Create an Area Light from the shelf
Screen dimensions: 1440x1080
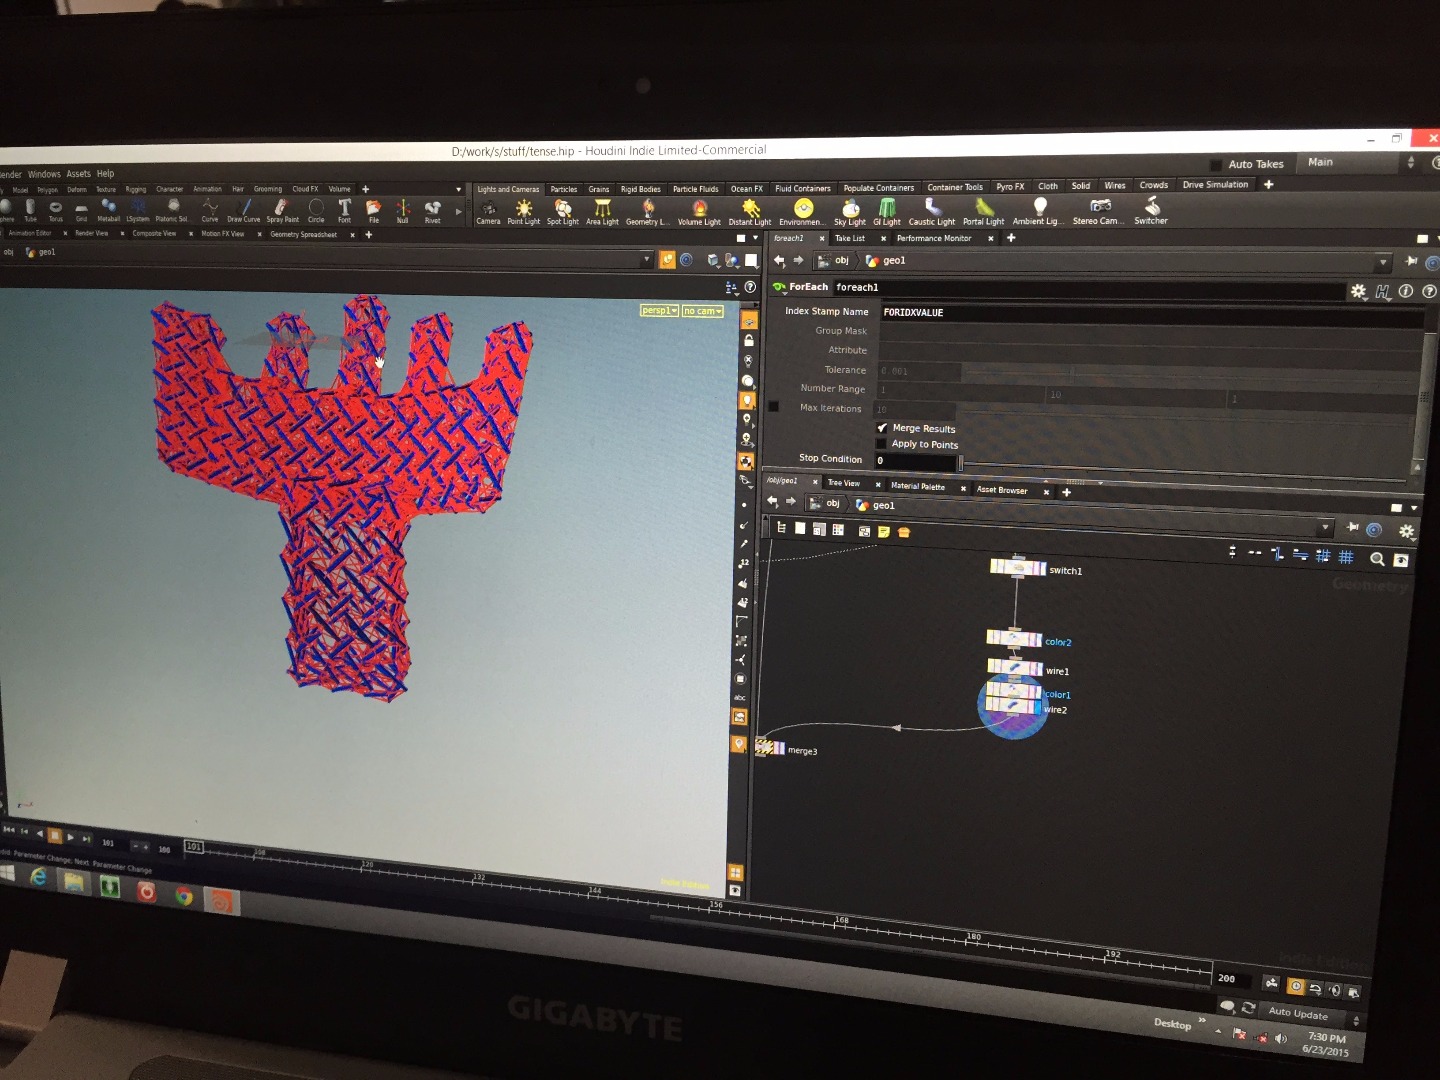click(x=602, y=212)
